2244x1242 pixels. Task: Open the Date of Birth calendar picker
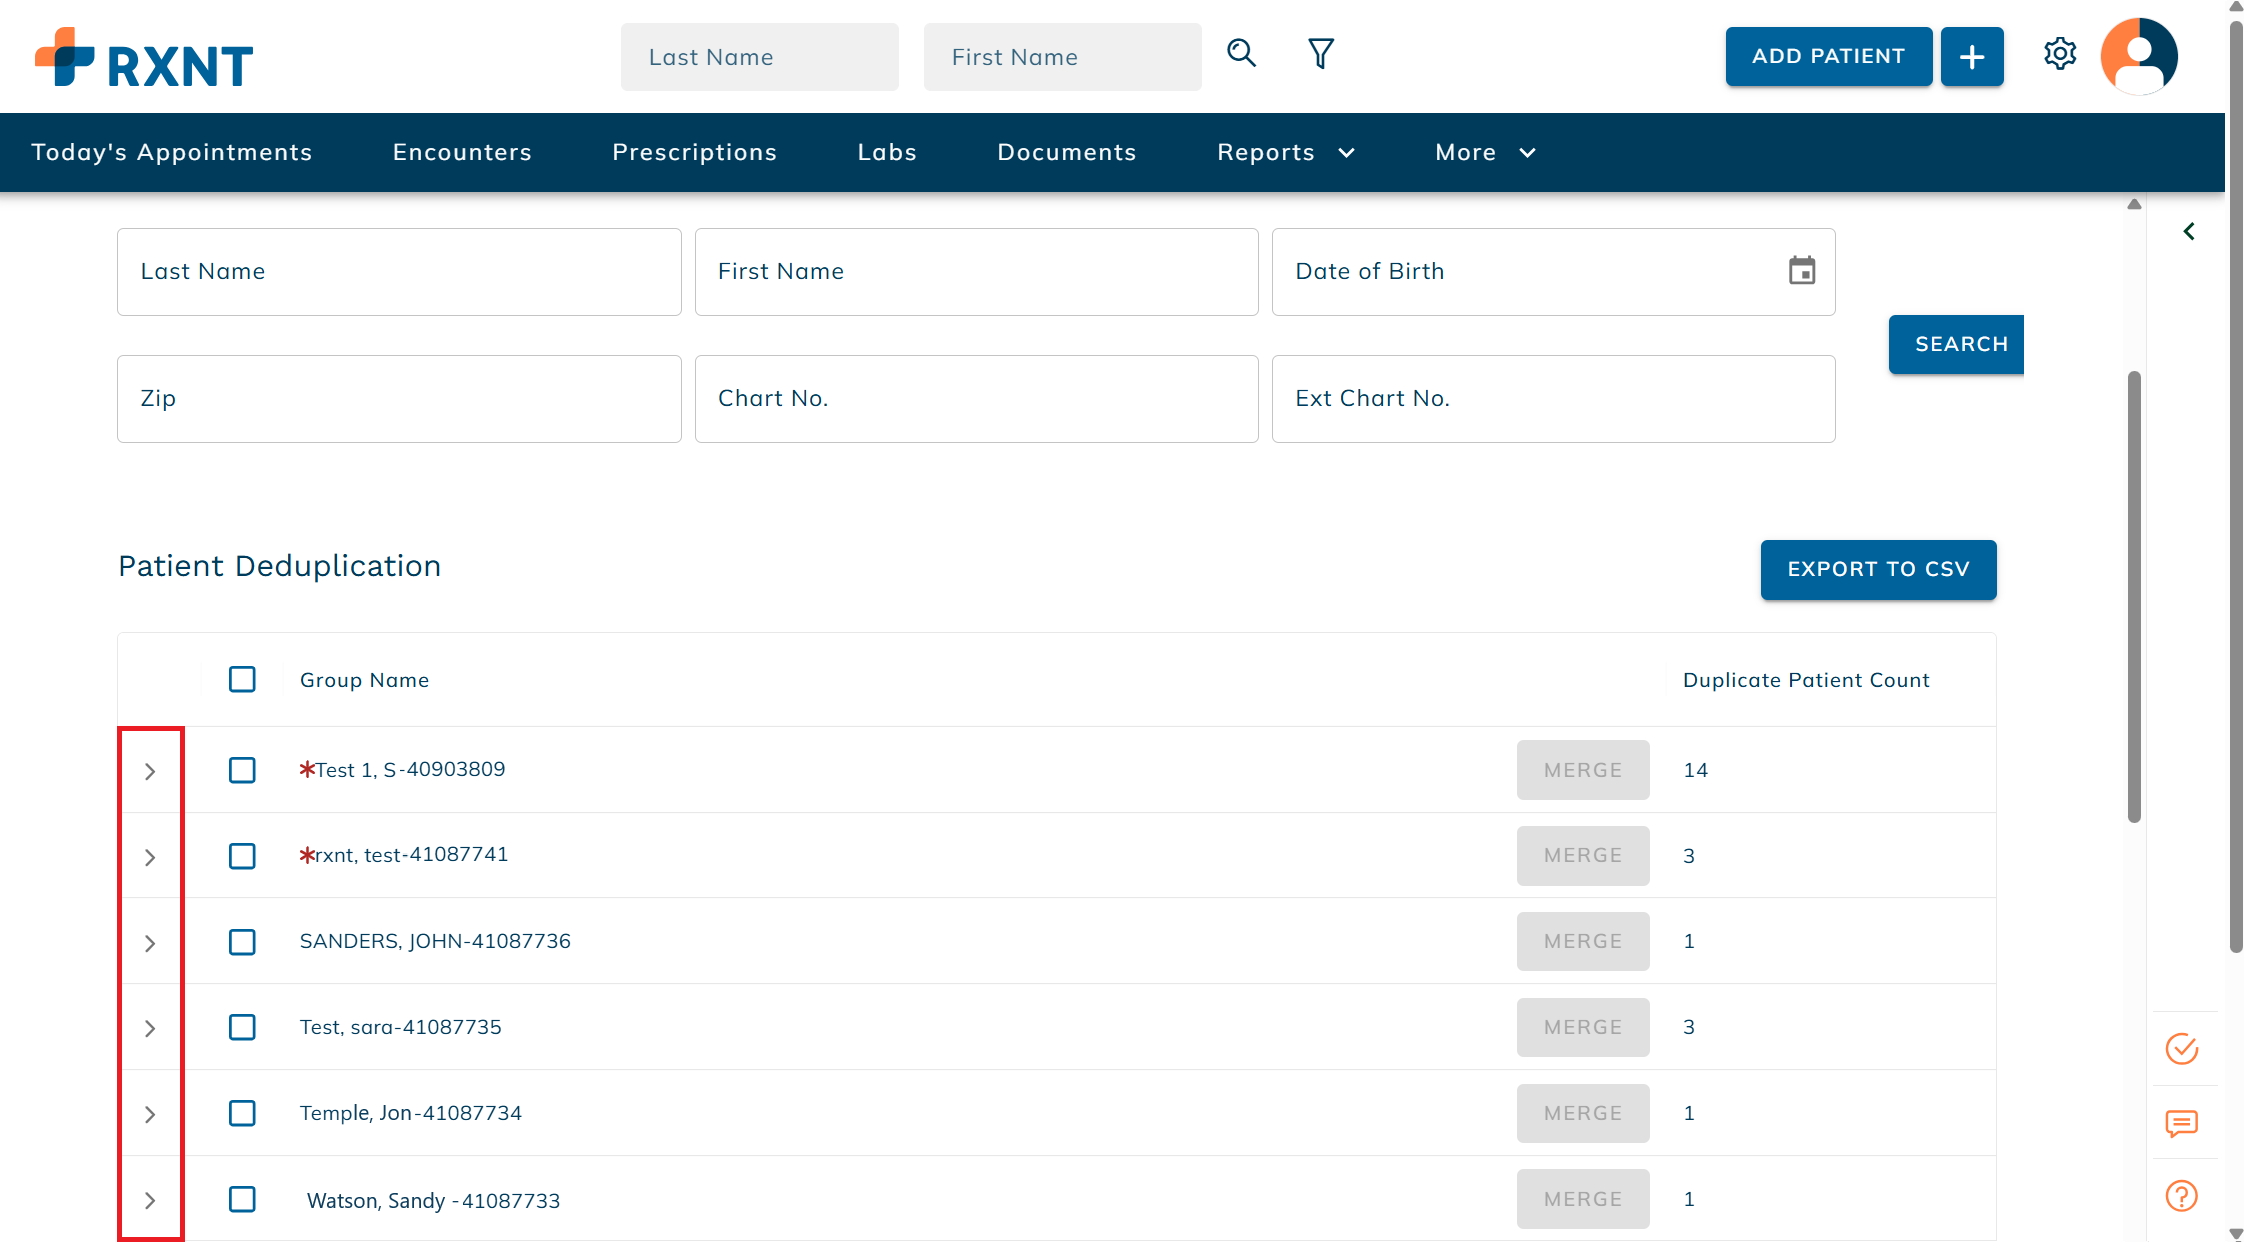pos(1801,271)
